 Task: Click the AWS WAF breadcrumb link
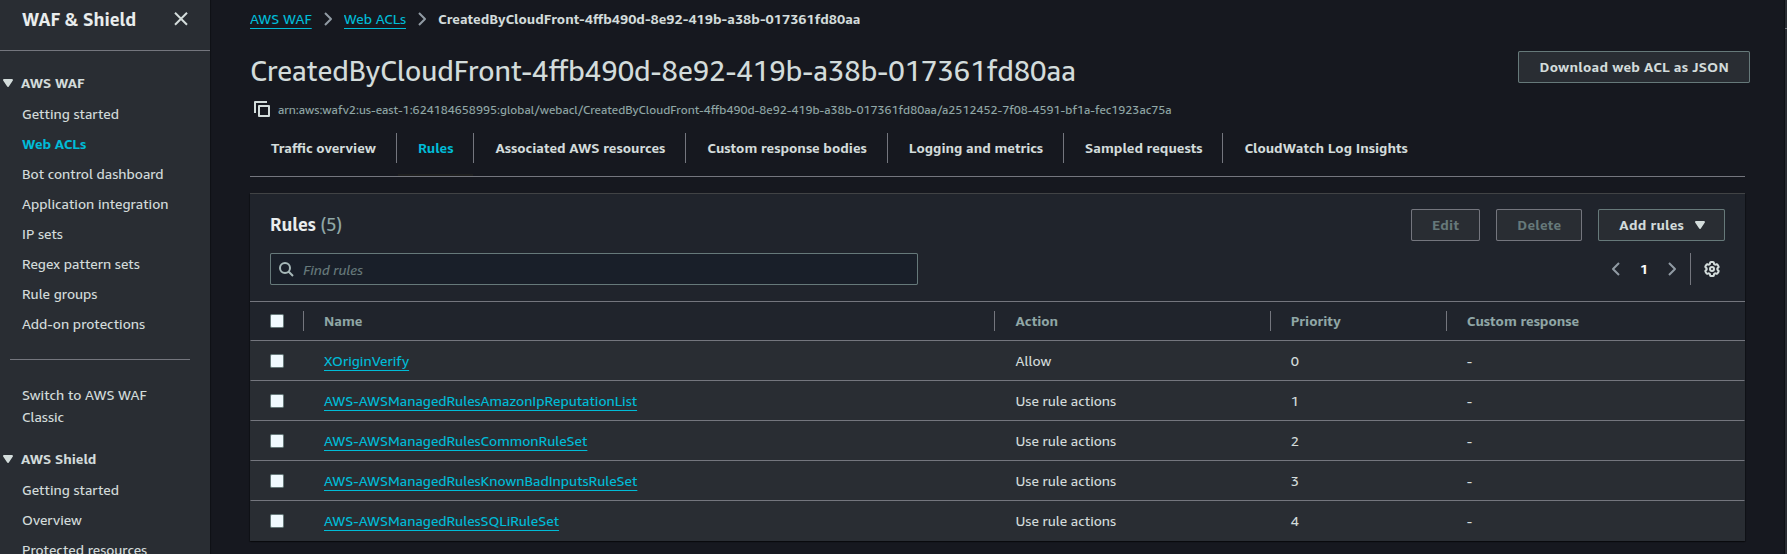[281, 19]
